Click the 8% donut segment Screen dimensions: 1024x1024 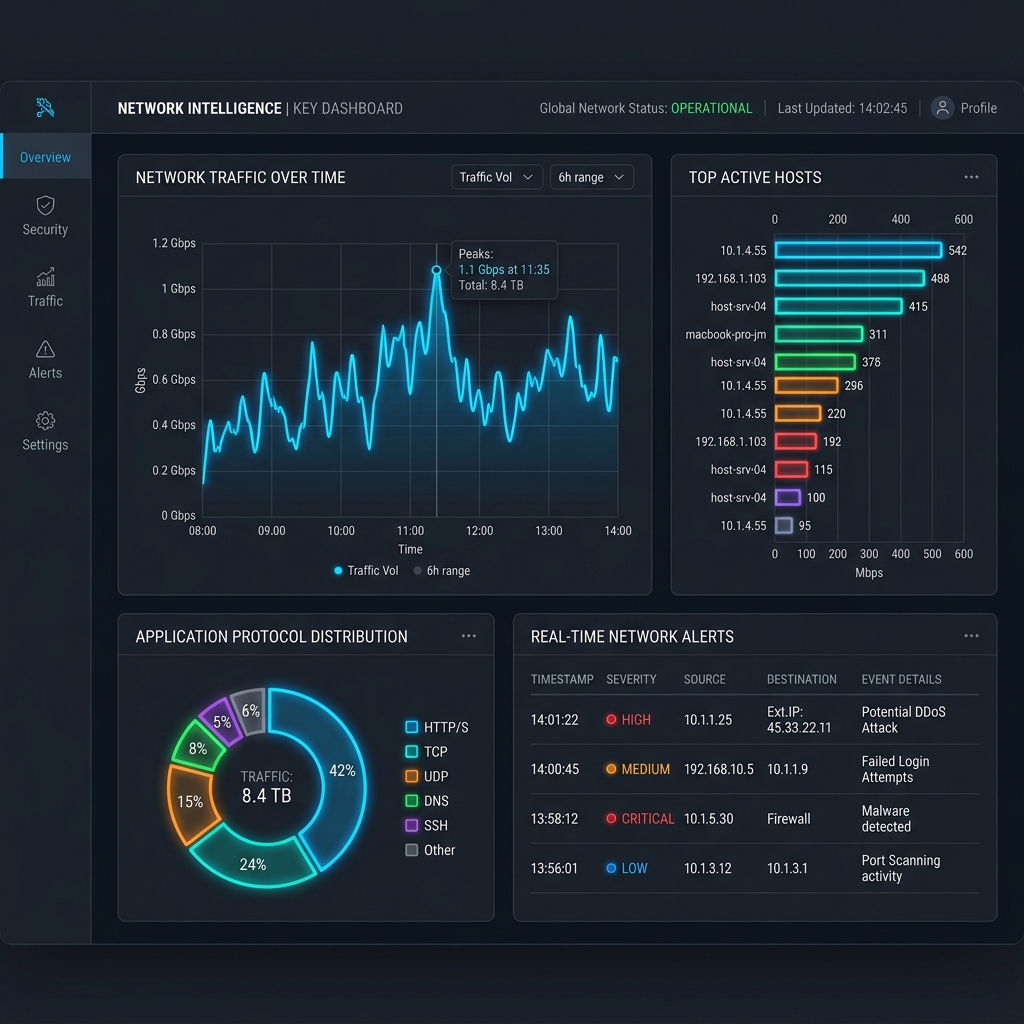[x=198, y=748]
